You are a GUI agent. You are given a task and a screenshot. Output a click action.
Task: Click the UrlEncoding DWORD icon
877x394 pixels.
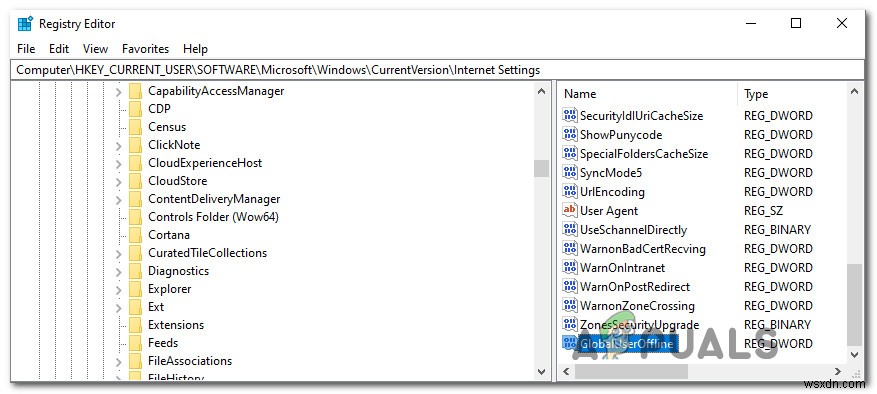[570, 192]
